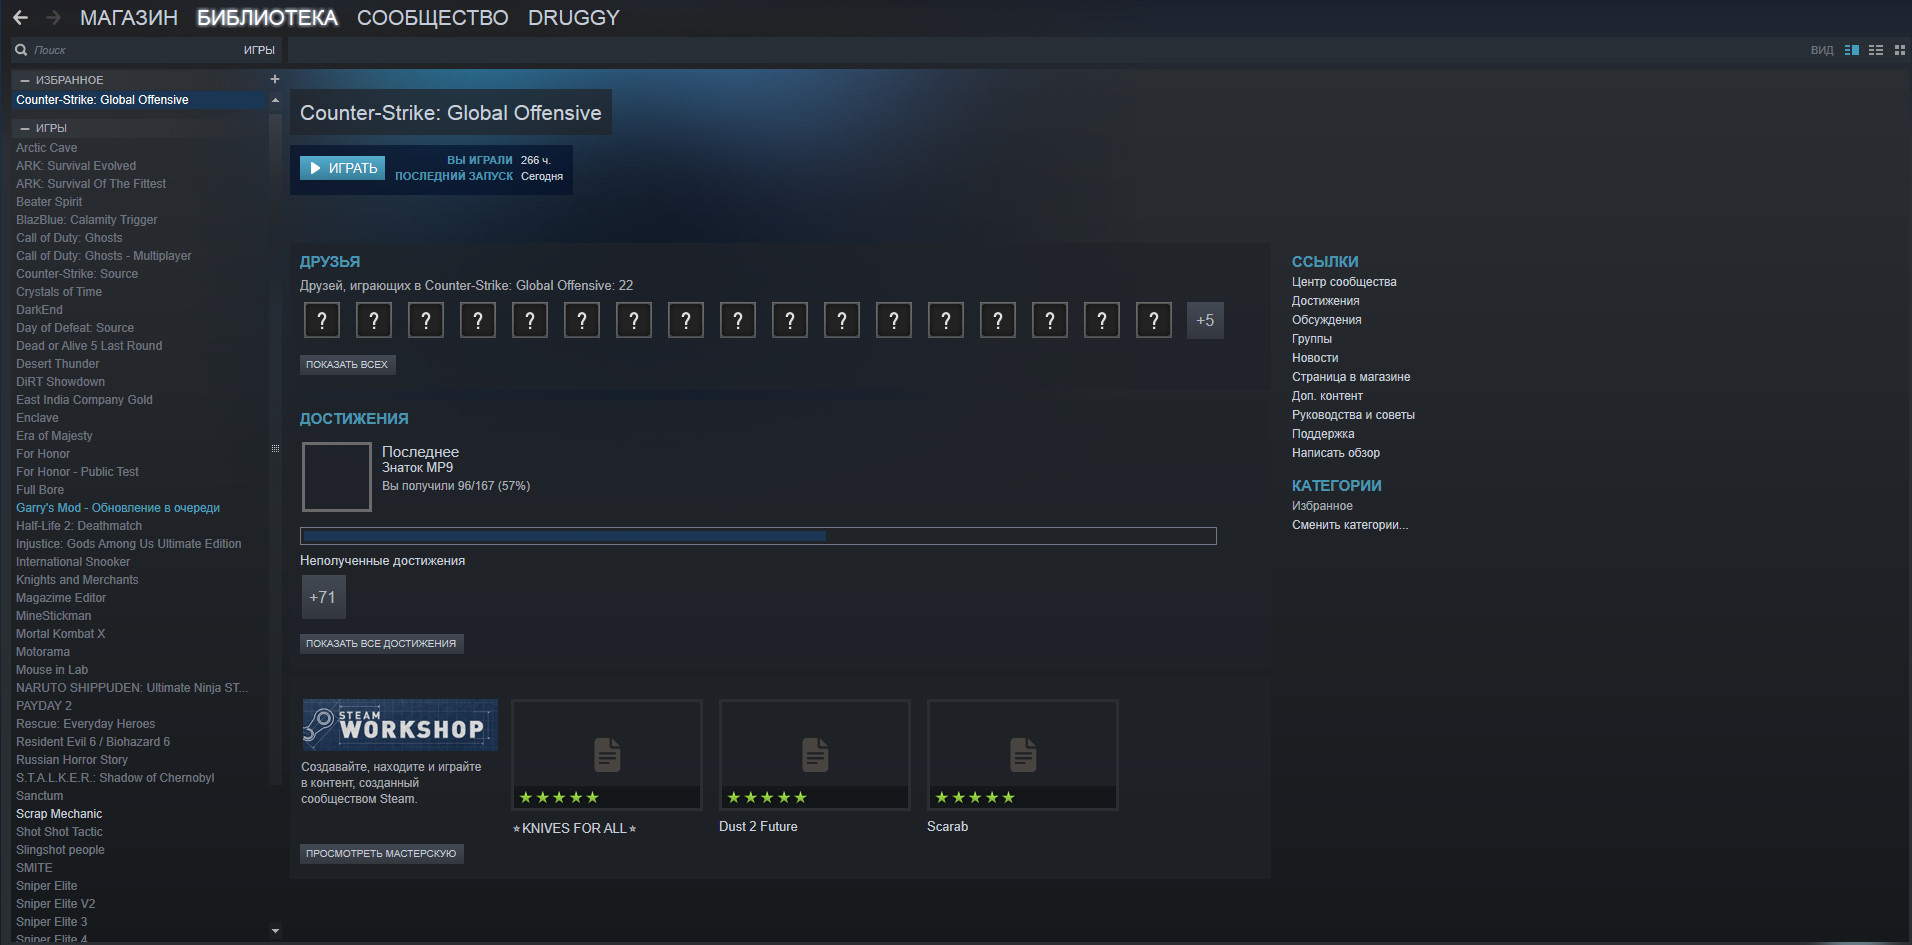This screenshot has height=945, width=1912.
Task: Open Руководства и советы link
Action: point(1353,415)
